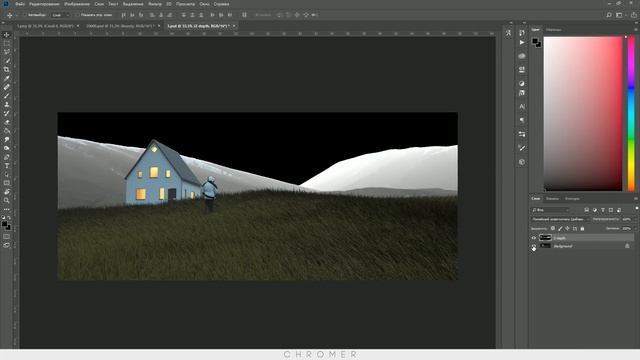Select the Path Selection tool
Image resolution: width=640 pixels, height=360 pixels.
(x=7, y=174)
